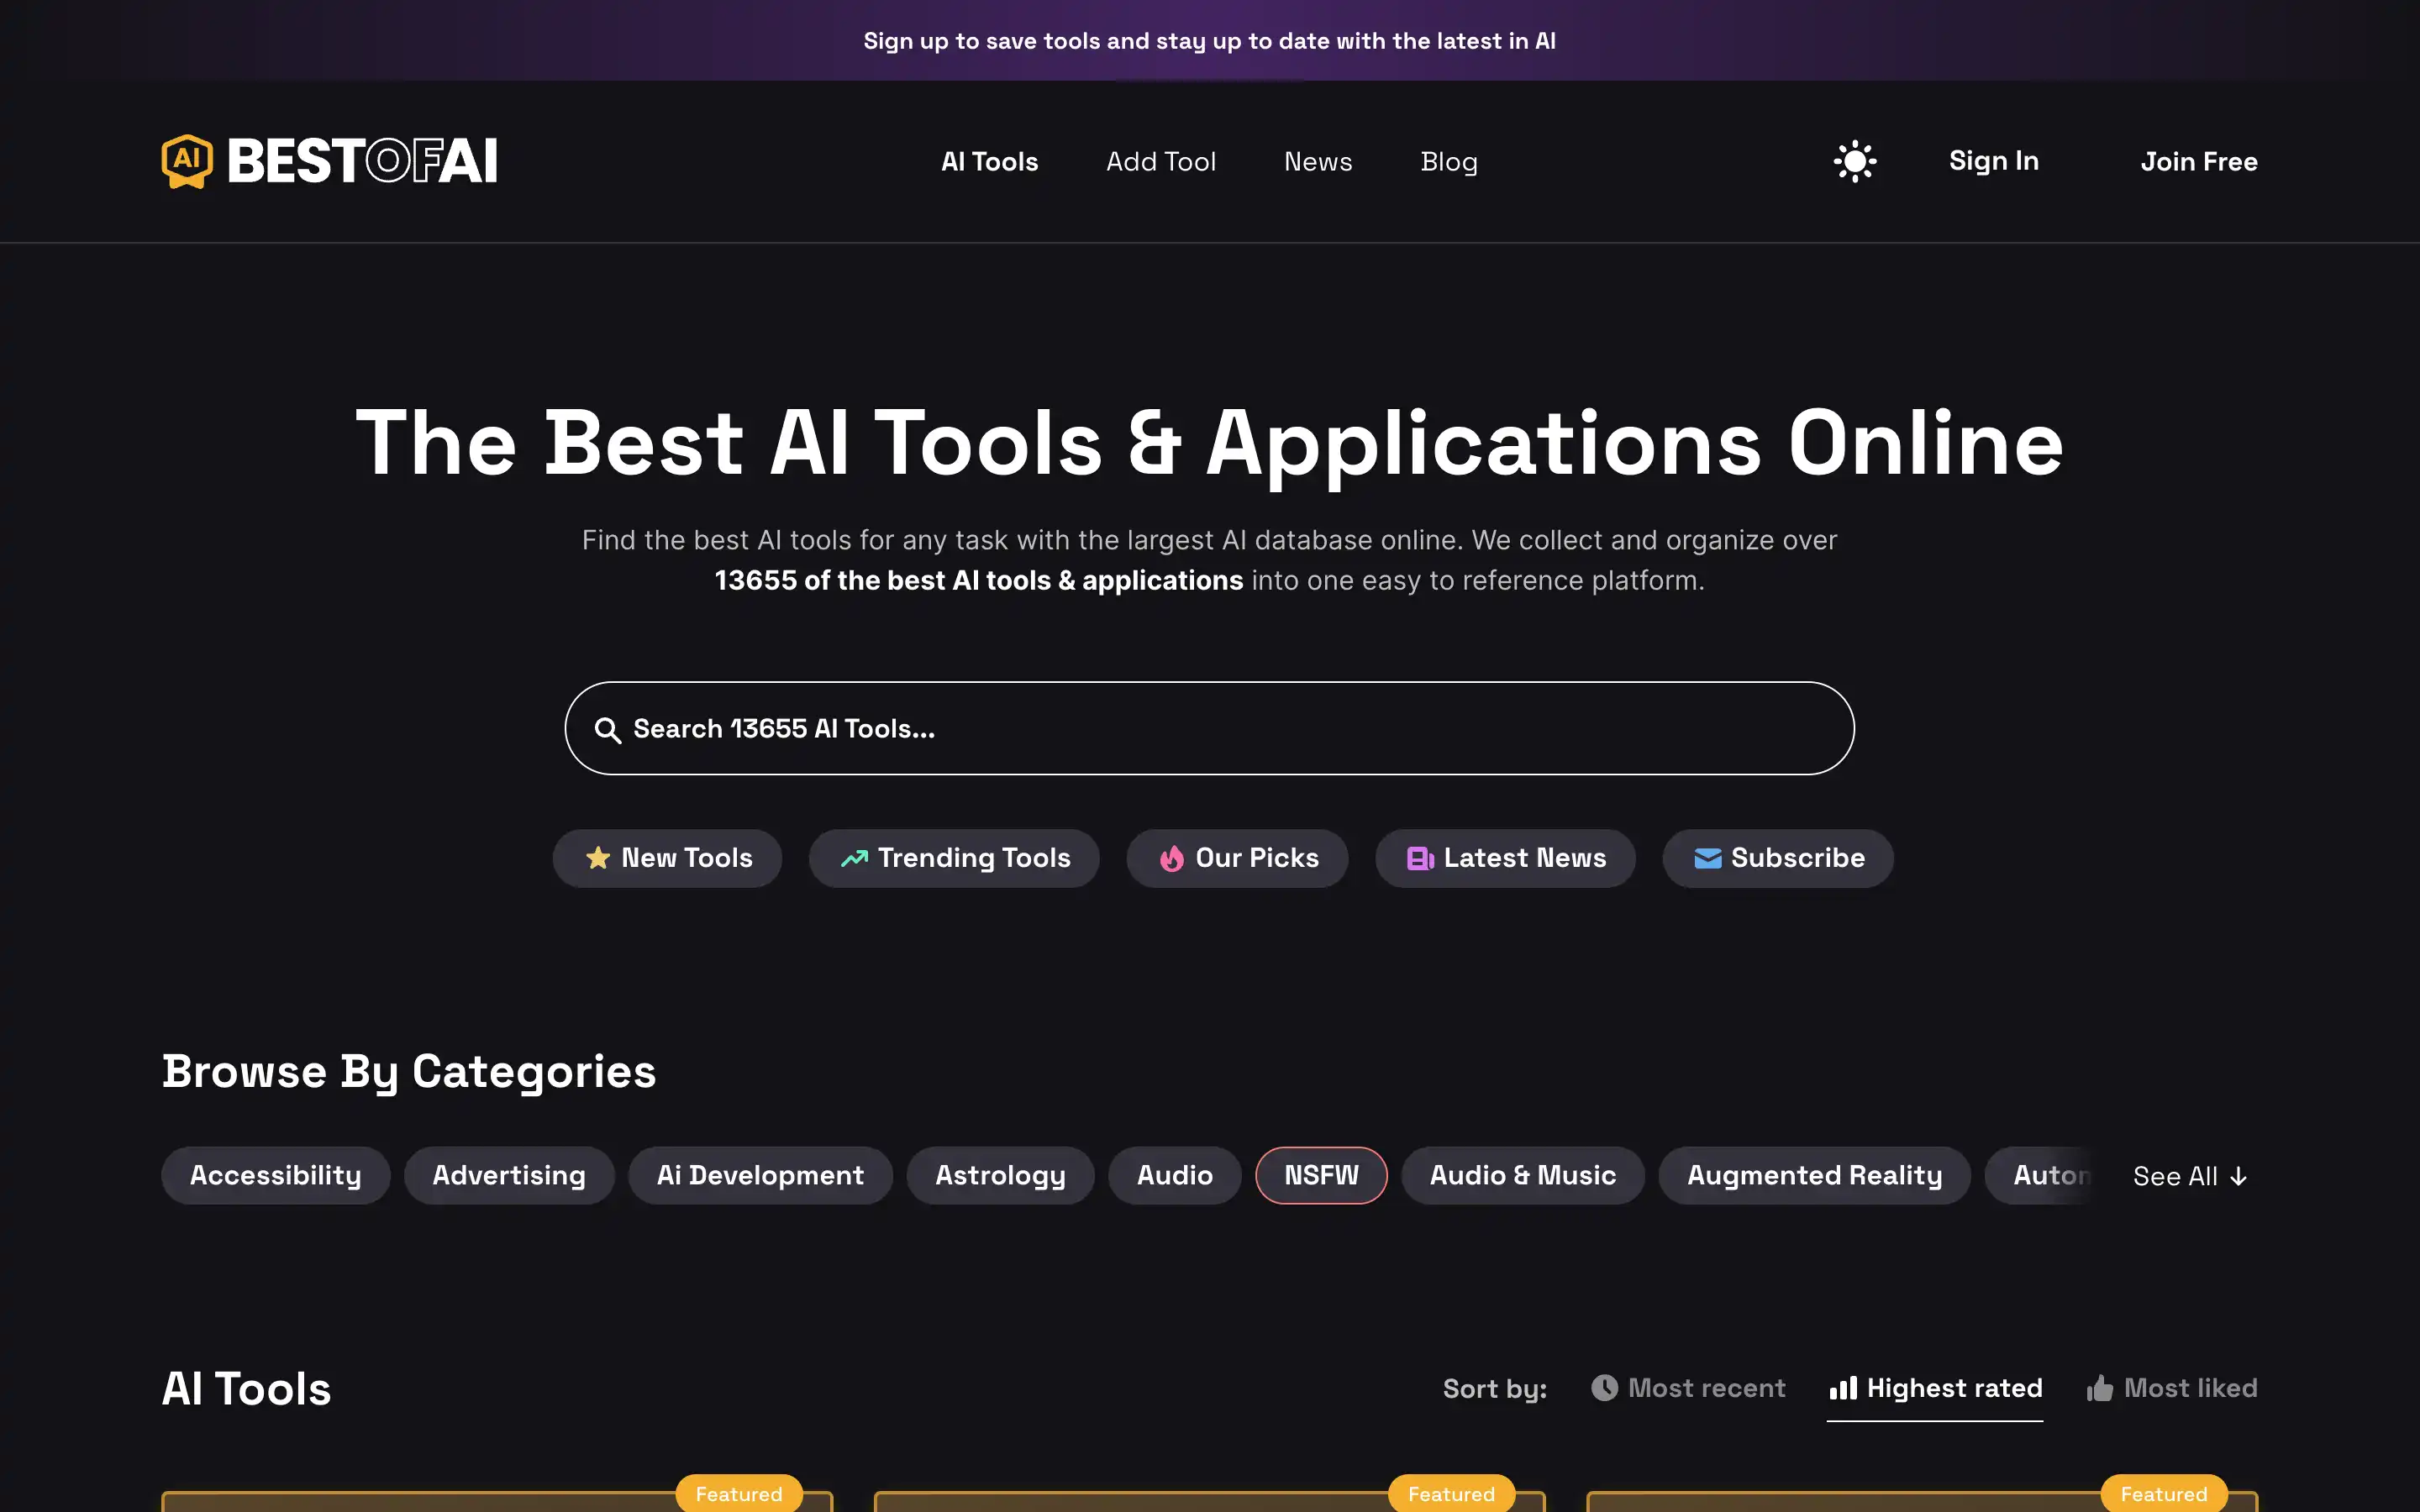Image resolution: width=2420 pixels, height=1512 pixels.
Task: Expand categories with See All
Action: [2190, 1176]
